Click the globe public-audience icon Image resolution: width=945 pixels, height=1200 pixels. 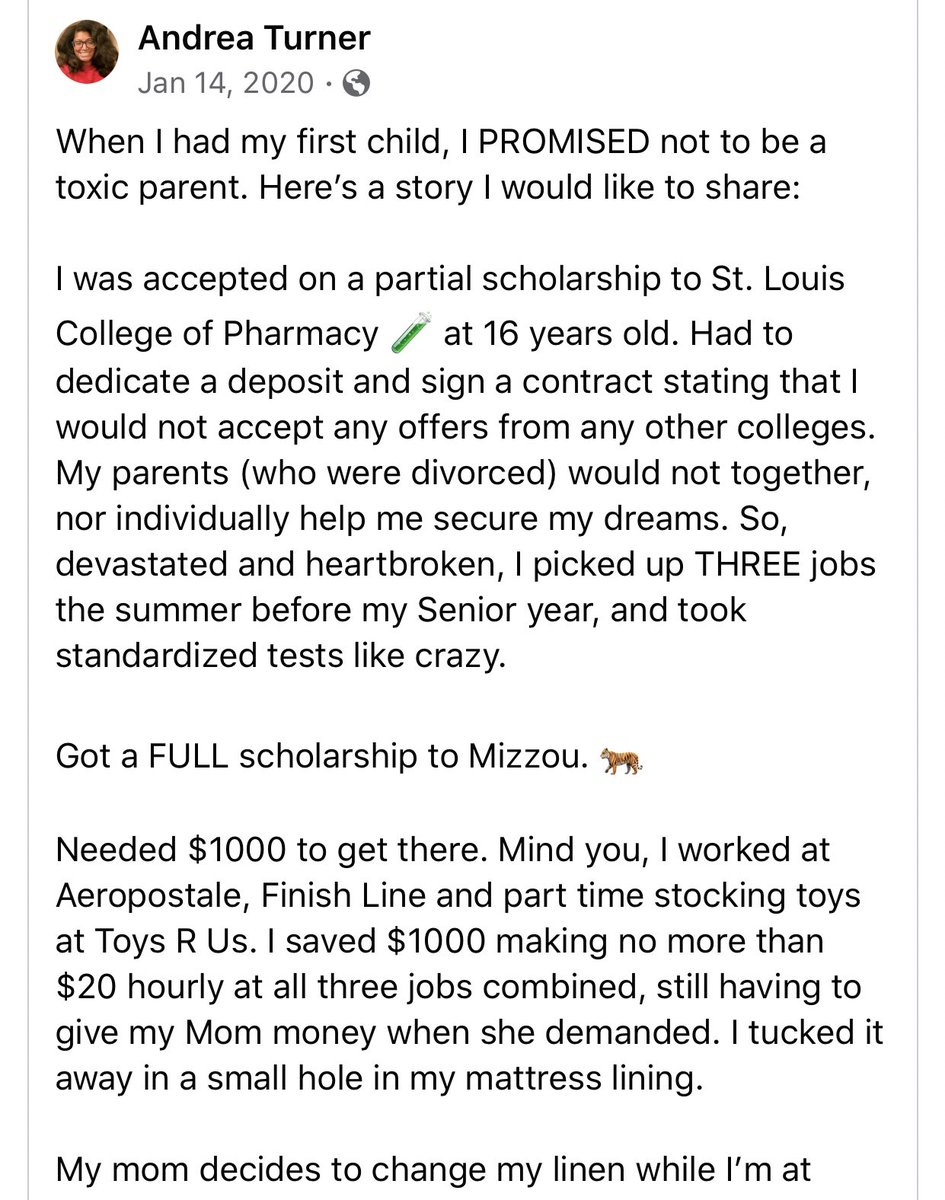coord(356,84)
